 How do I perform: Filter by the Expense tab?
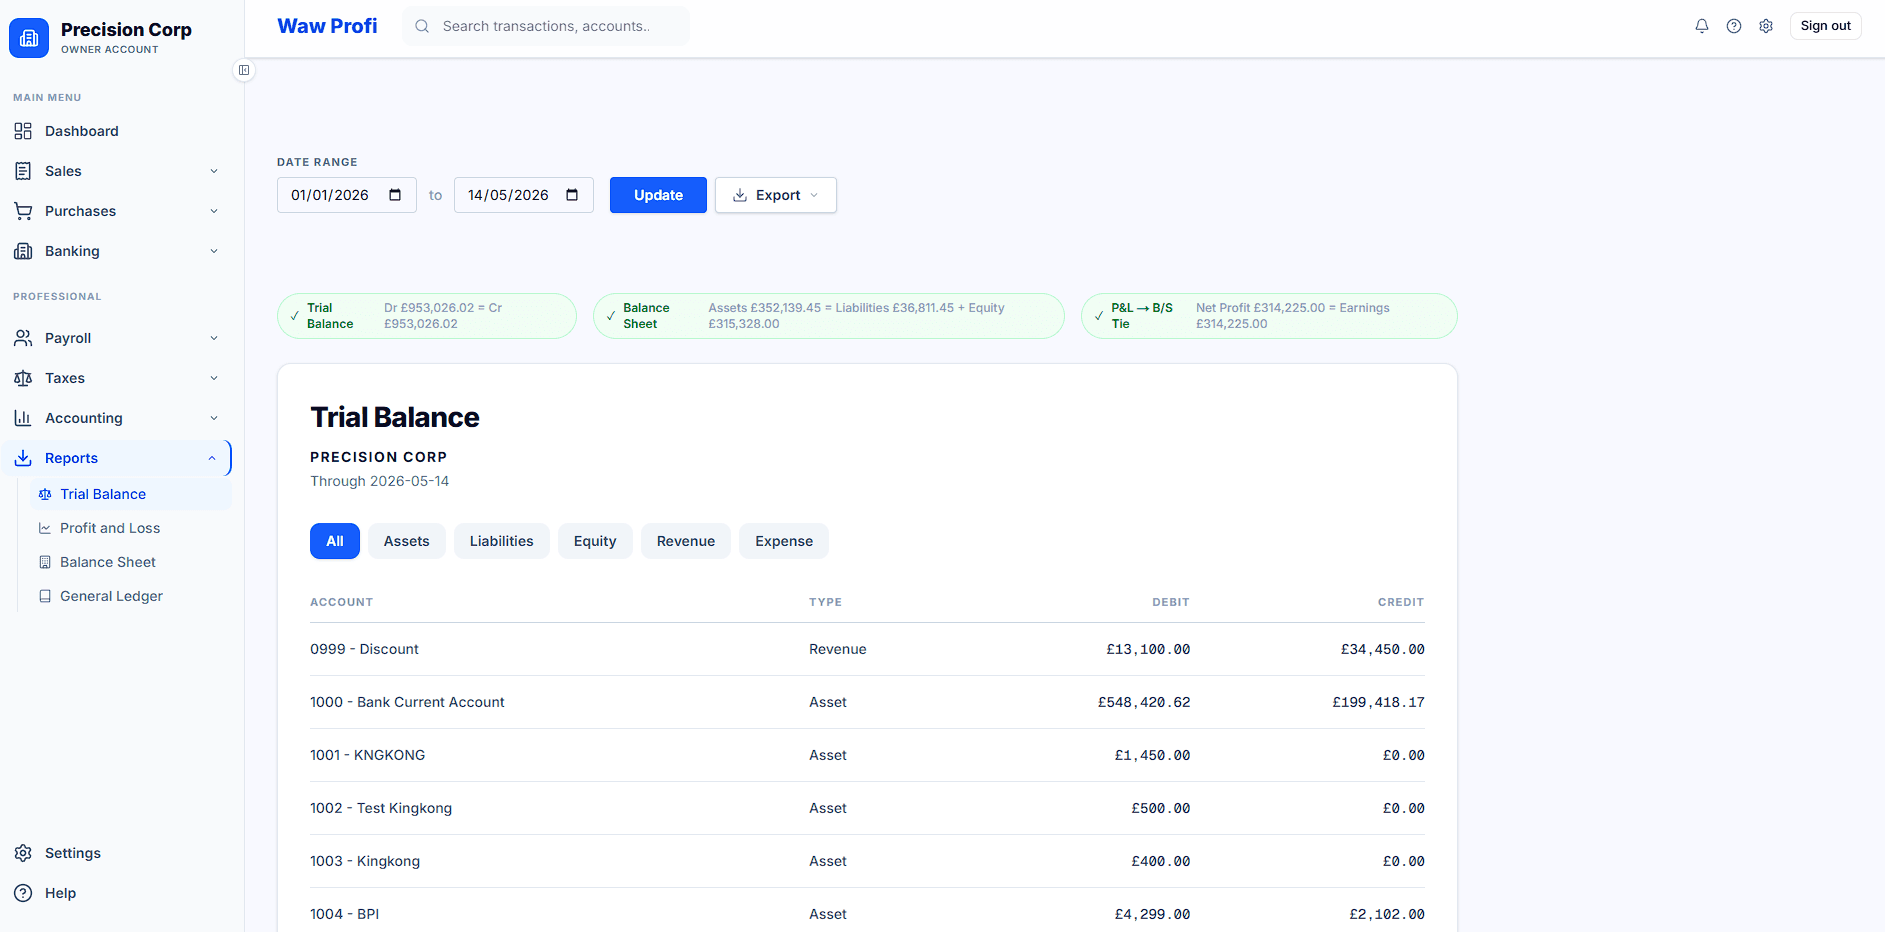pos(784,541)
